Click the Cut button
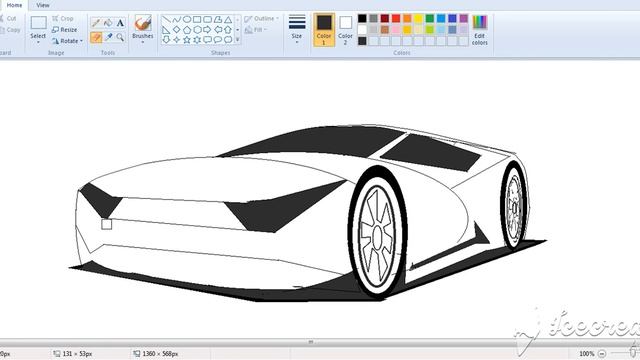This screenshot has height=360, width=640. coord(8,18)
